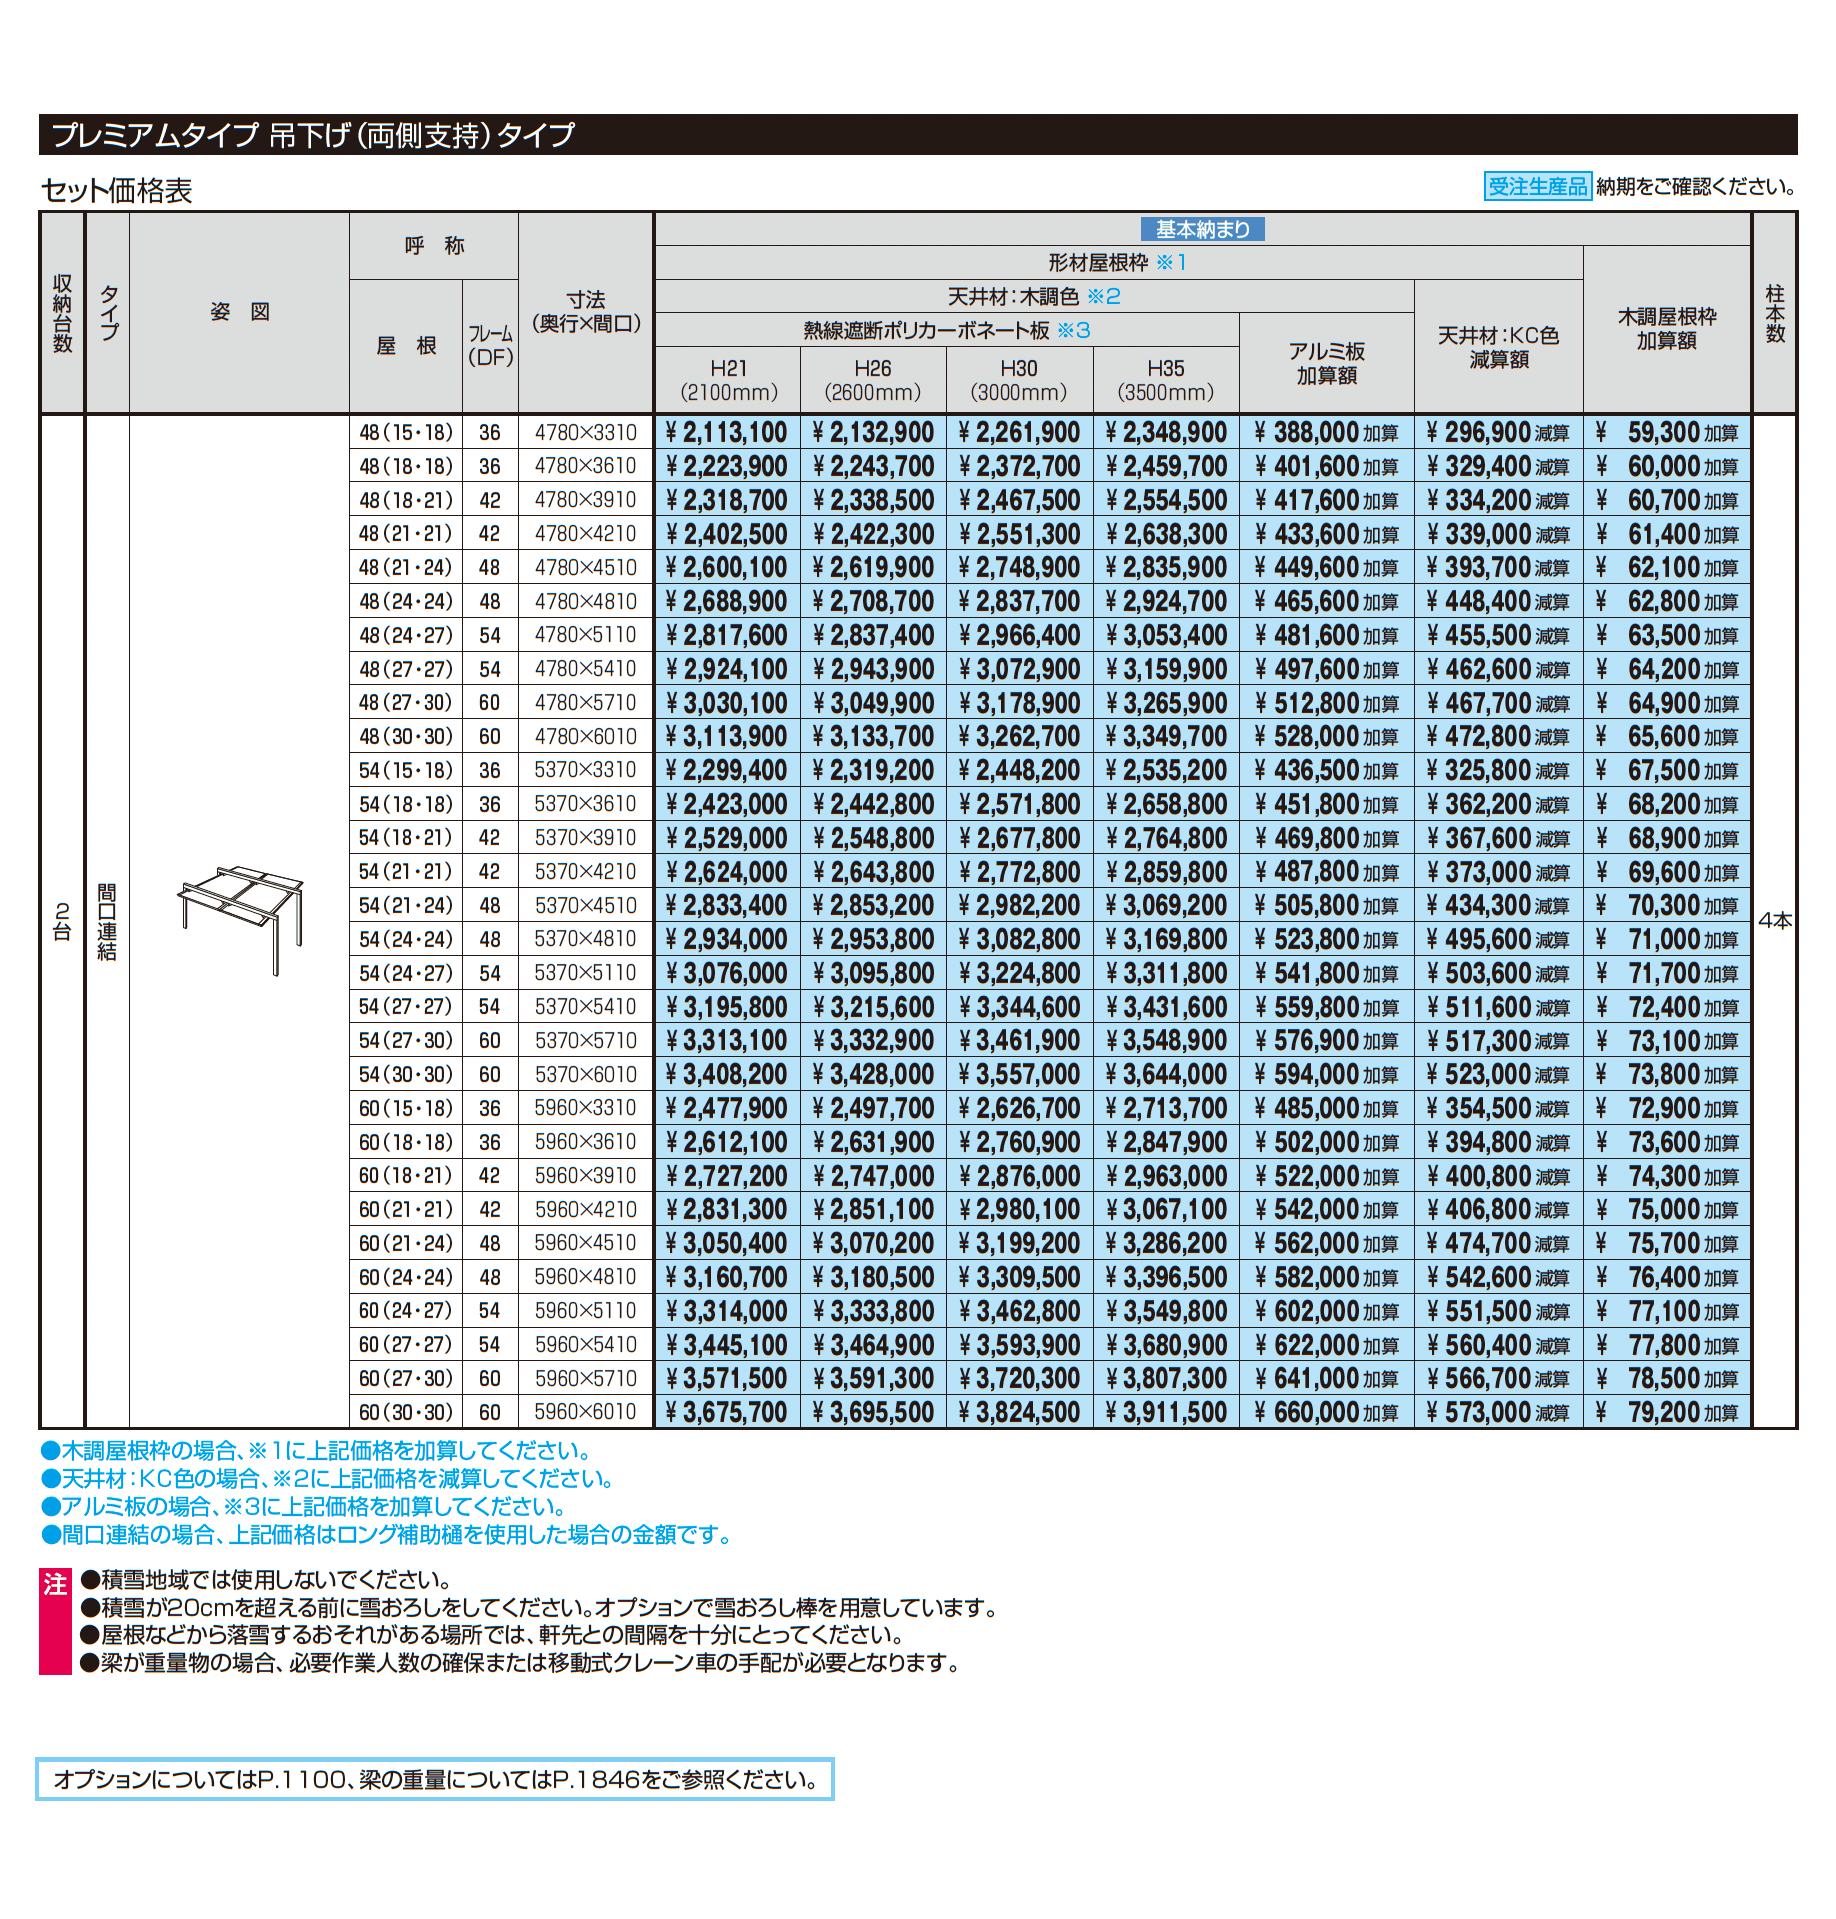1836x1919 pixels.
Task: Click the ¥3,169,800 price cell
Action: [1166, 939]
